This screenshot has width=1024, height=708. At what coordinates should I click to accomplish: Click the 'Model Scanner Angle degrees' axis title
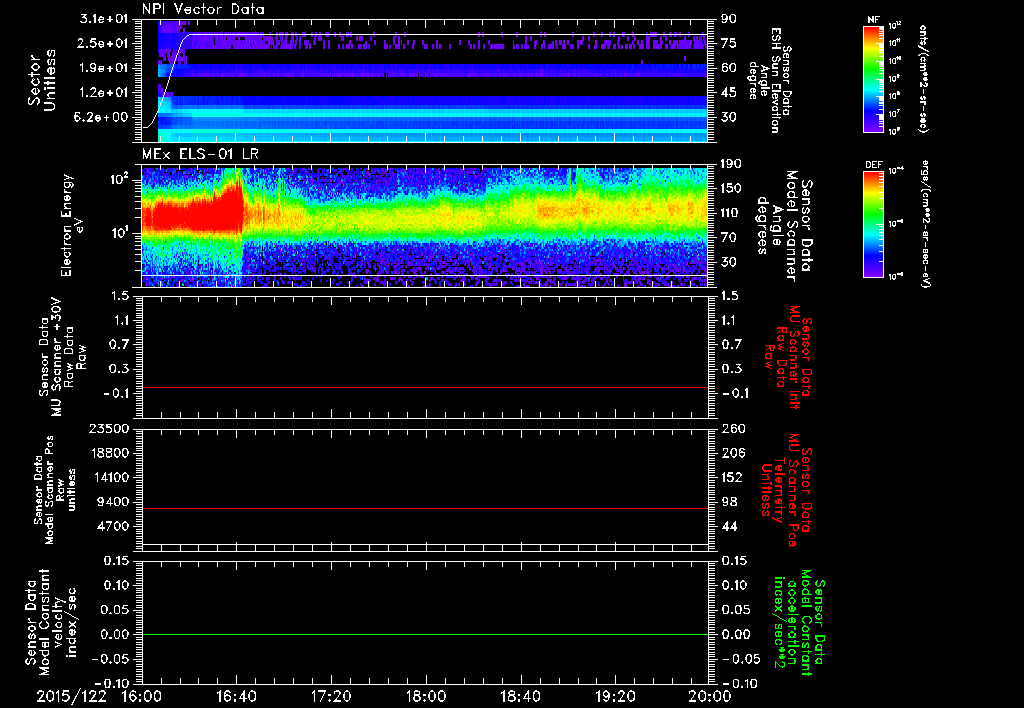point(784,226)
